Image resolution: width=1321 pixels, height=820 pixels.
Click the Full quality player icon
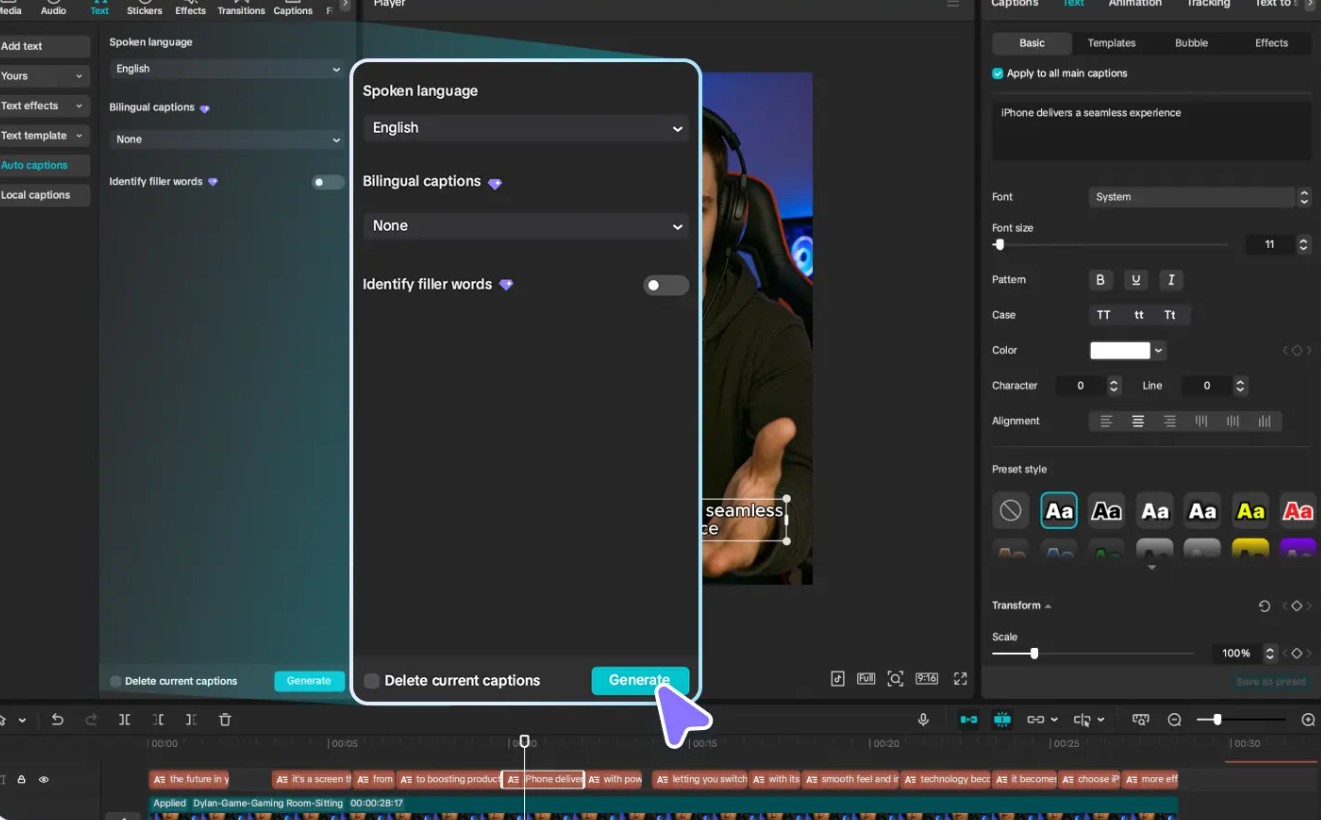(866, 679)
